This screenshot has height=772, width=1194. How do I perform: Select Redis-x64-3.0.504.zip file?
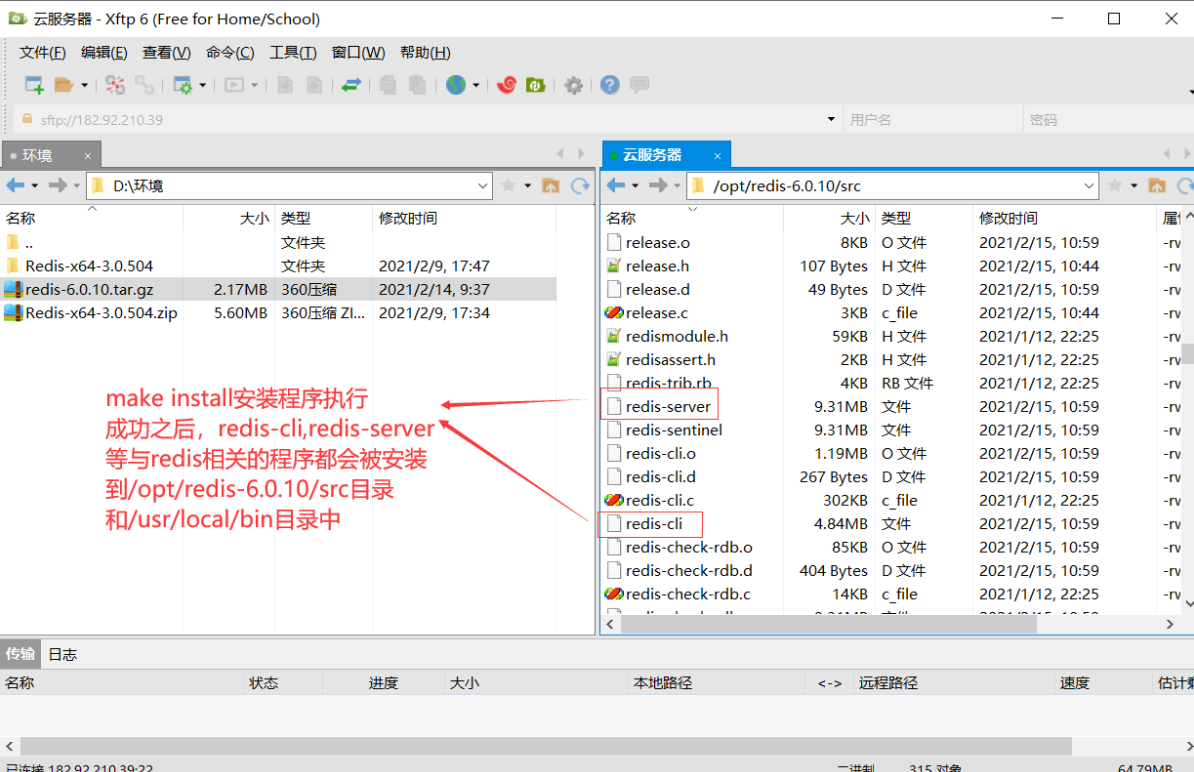[279, 313]
